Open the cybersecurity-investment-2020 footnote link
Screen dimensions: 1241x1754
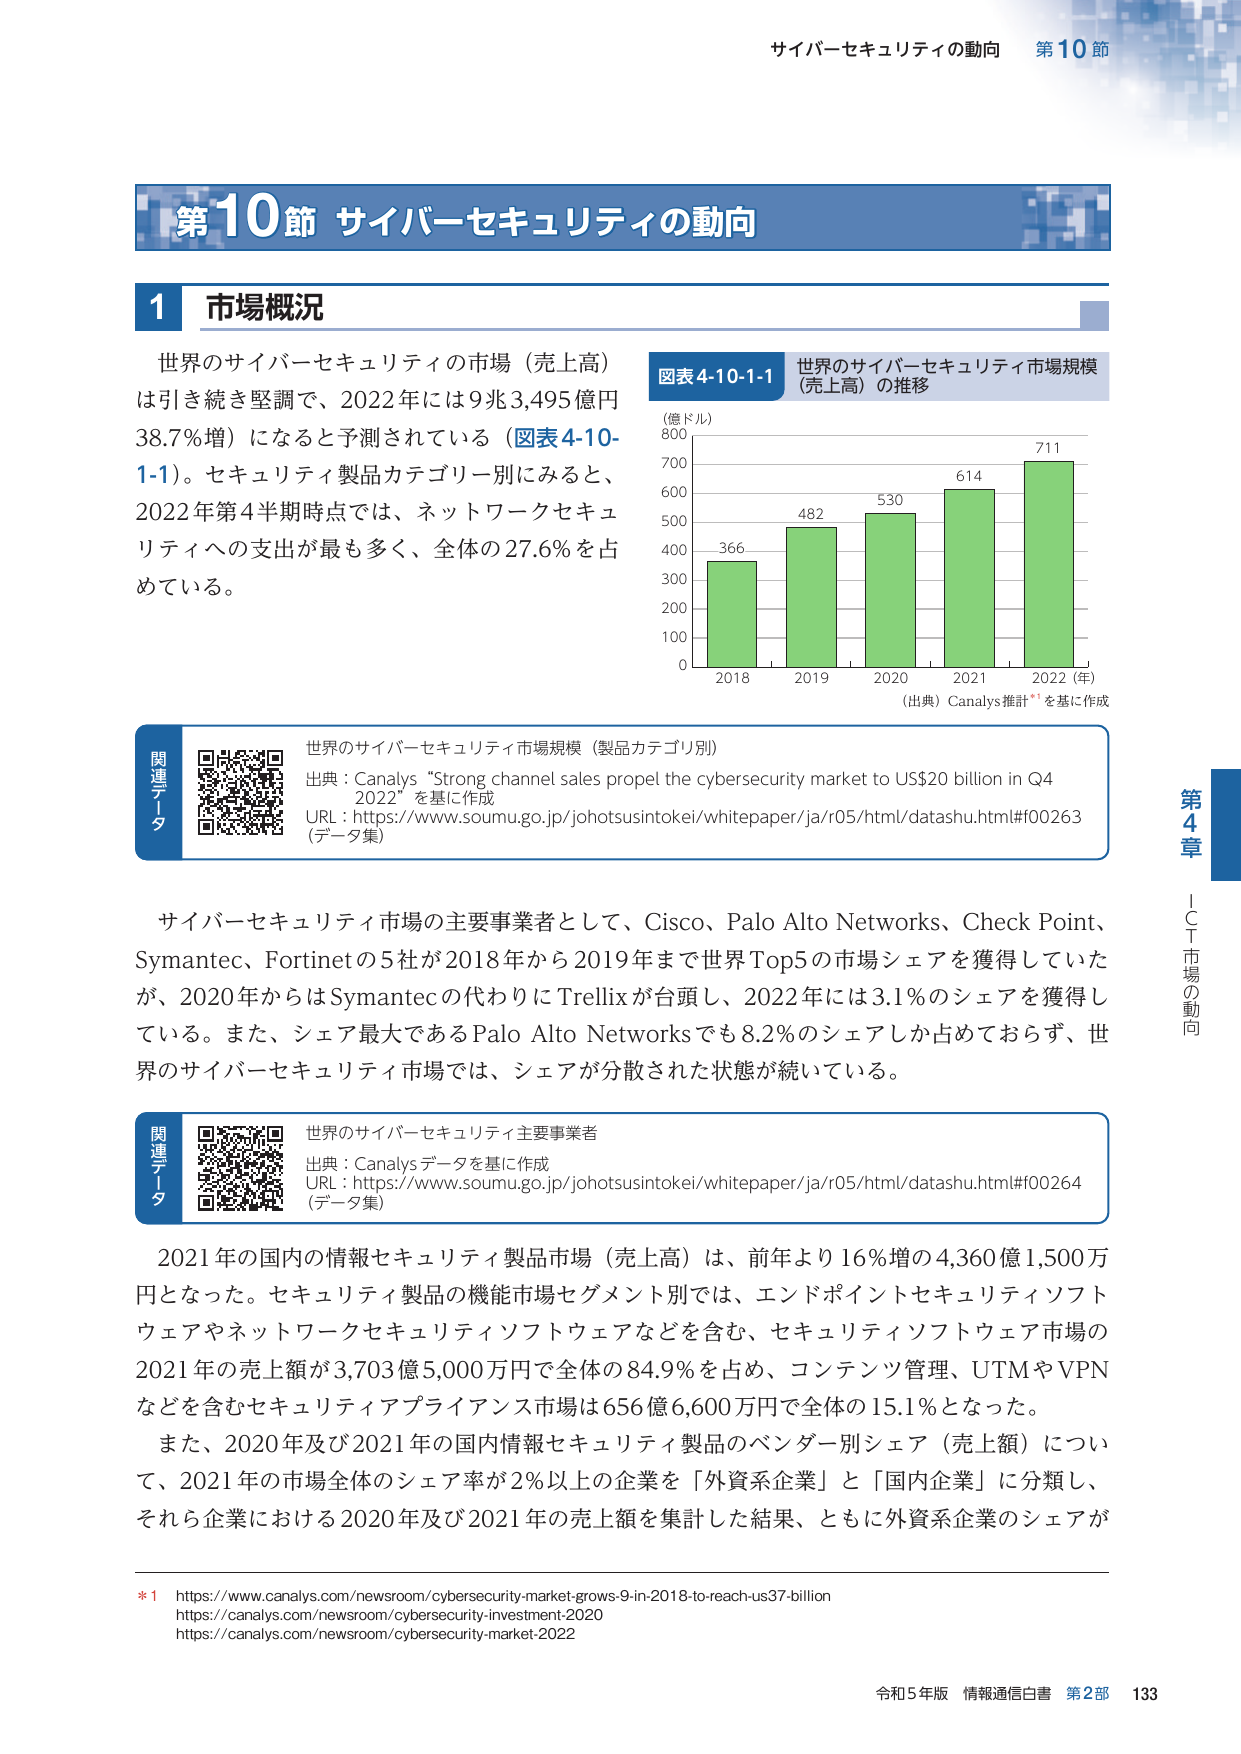click(389, 1615)
